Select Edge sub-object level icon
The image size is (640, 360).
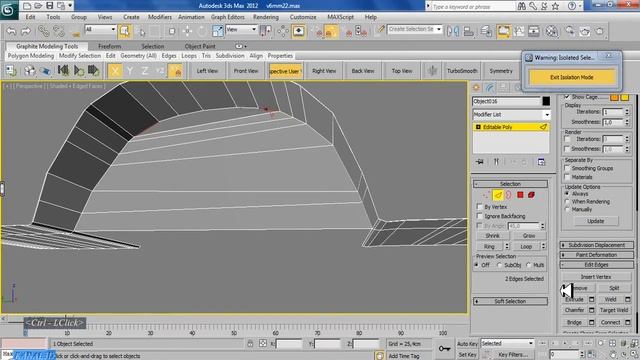click(x=498, y=195)
